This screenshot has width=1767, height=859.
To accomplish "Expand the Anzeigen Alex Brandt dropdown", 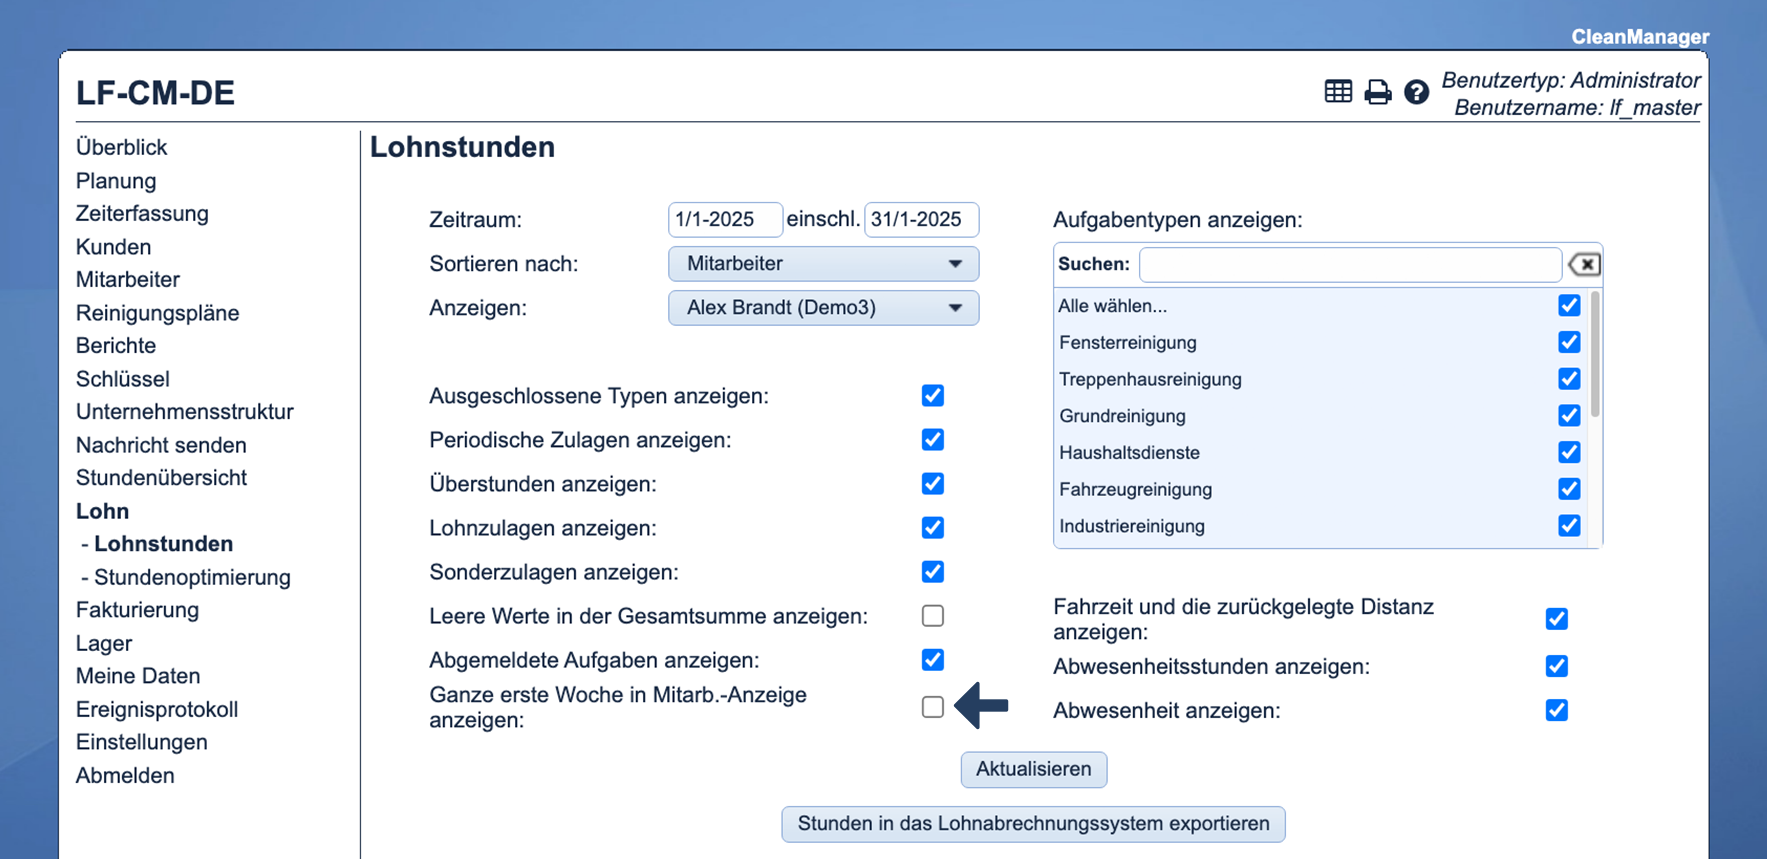I will 822,308.
